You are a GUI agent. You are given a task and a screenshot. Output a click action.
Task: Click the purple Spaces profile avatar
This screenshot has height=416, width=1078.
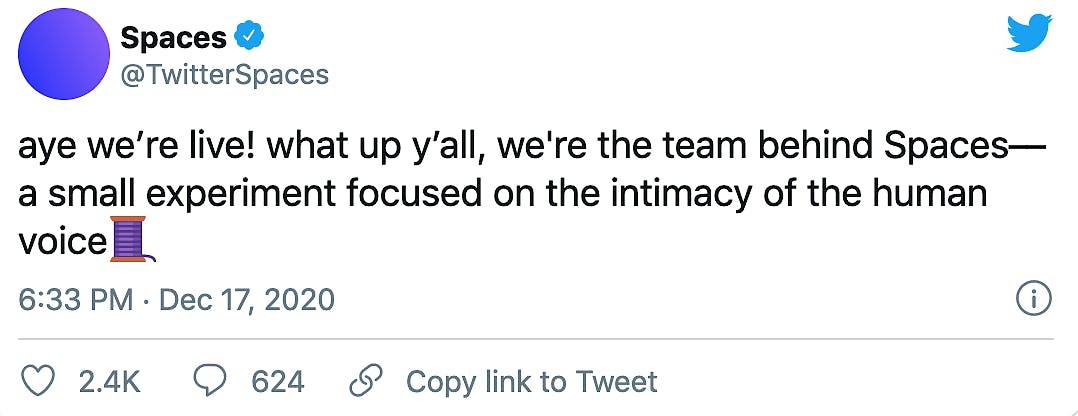coord(63,60)
